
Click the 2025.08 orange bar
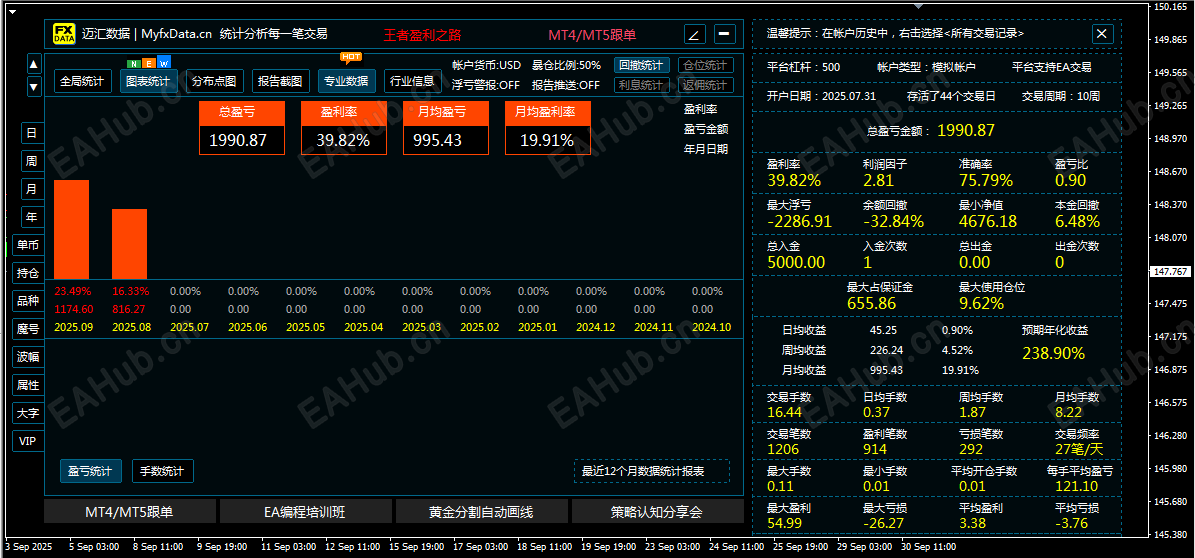pos(130,244)
